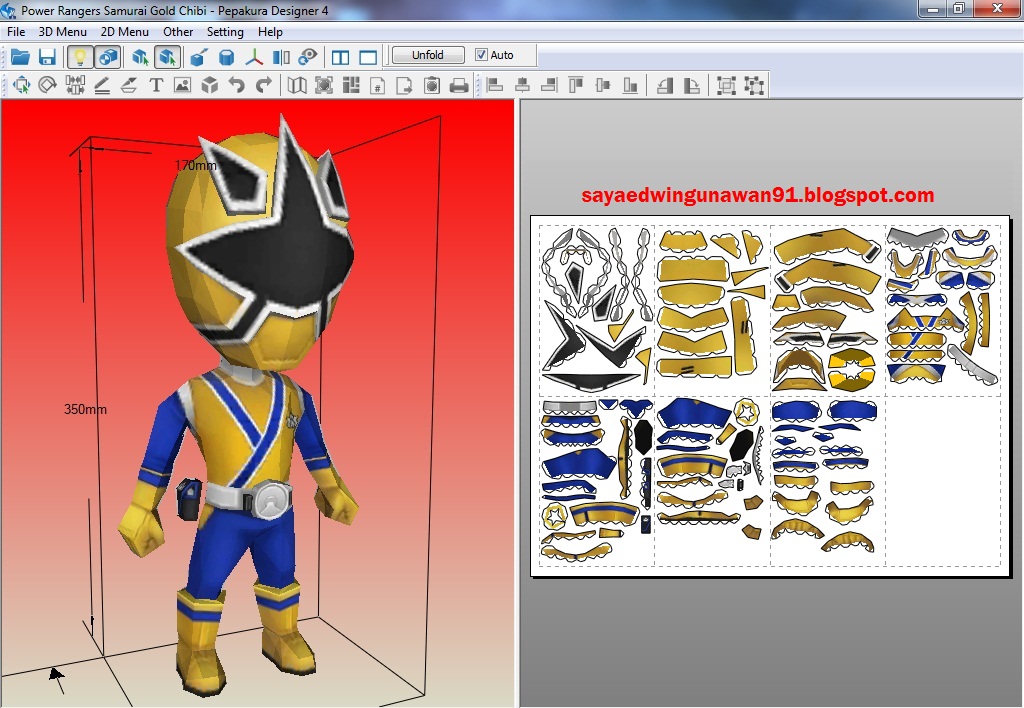The width and height of the screenshot is (1024, 708).
Task: Open the 3D Menu
Action: [63, 31]
